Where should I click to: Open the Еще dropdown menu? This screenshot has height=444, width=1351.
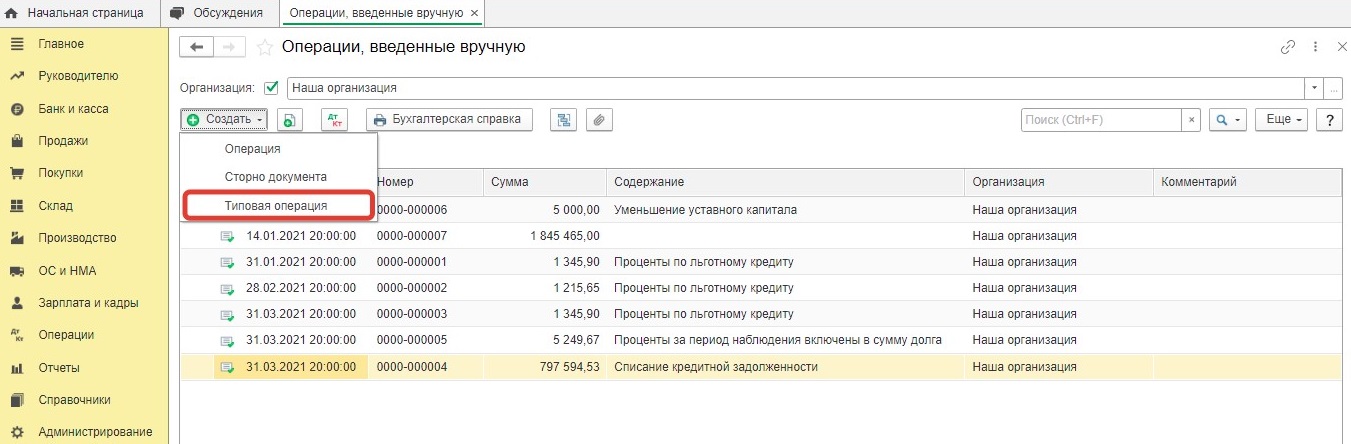point(1282,120)
